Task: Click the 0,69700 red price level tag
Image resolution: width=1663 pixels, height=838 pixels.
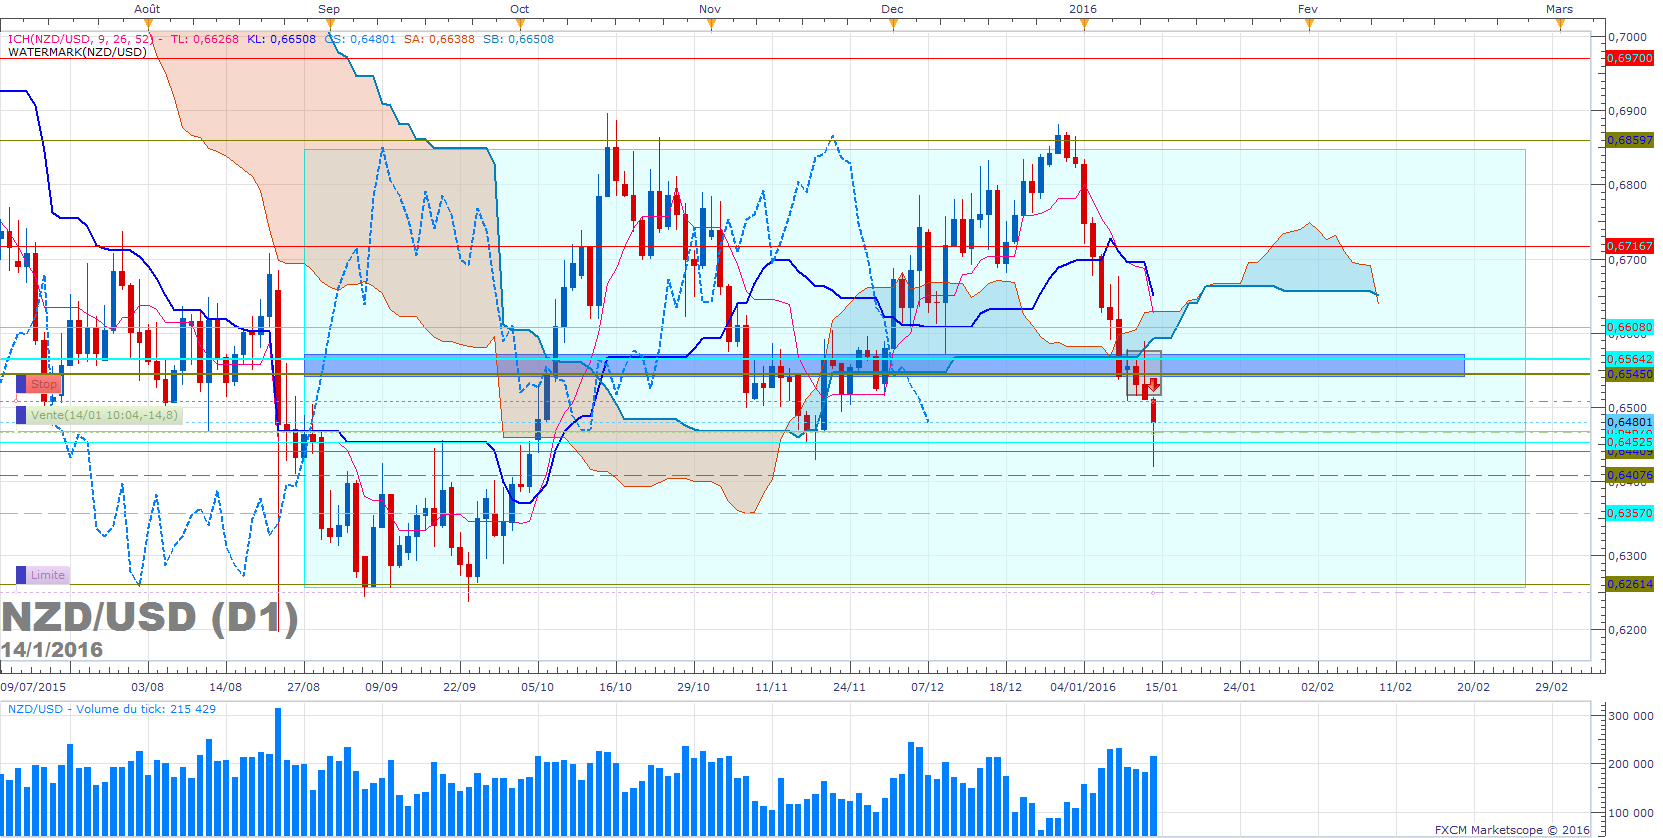Action: coord(1630,58)
